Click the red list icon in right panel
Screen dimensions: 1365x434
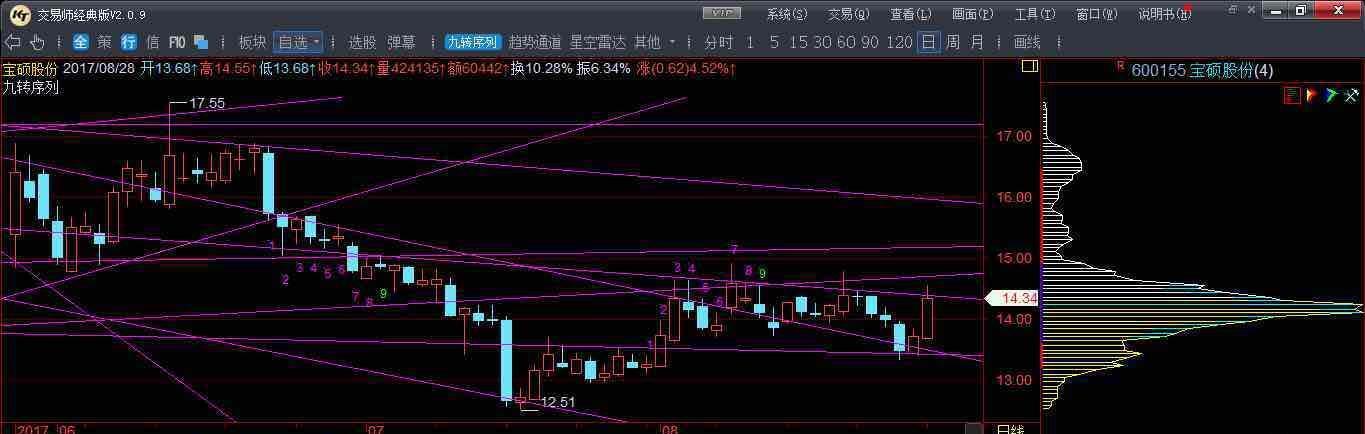point(1292,95)
